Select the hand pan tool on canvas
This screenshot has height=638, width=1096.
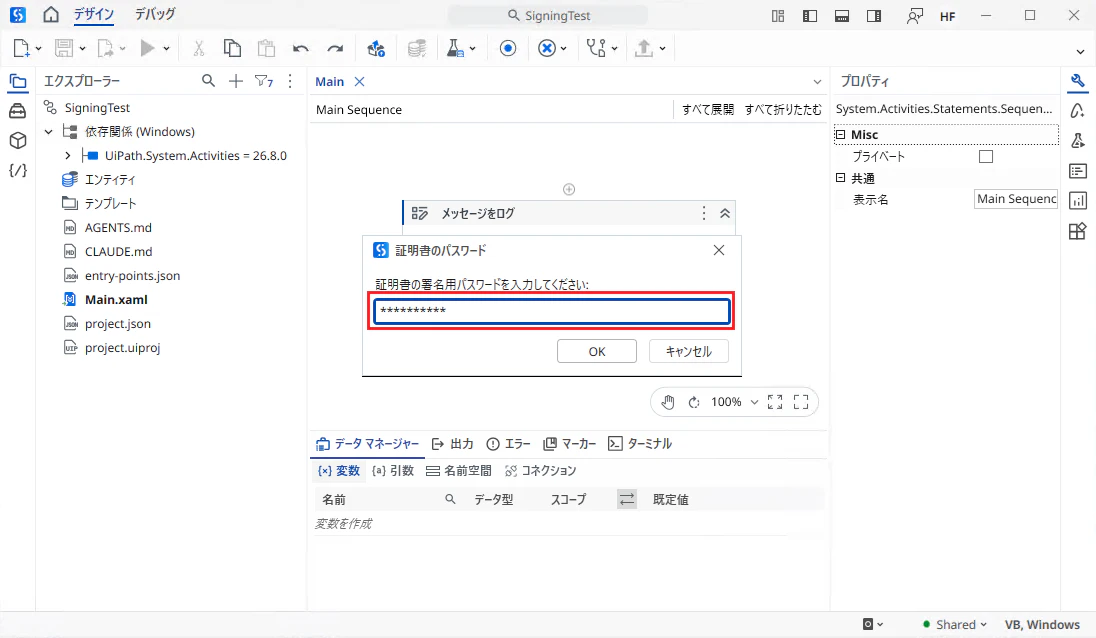668,402
